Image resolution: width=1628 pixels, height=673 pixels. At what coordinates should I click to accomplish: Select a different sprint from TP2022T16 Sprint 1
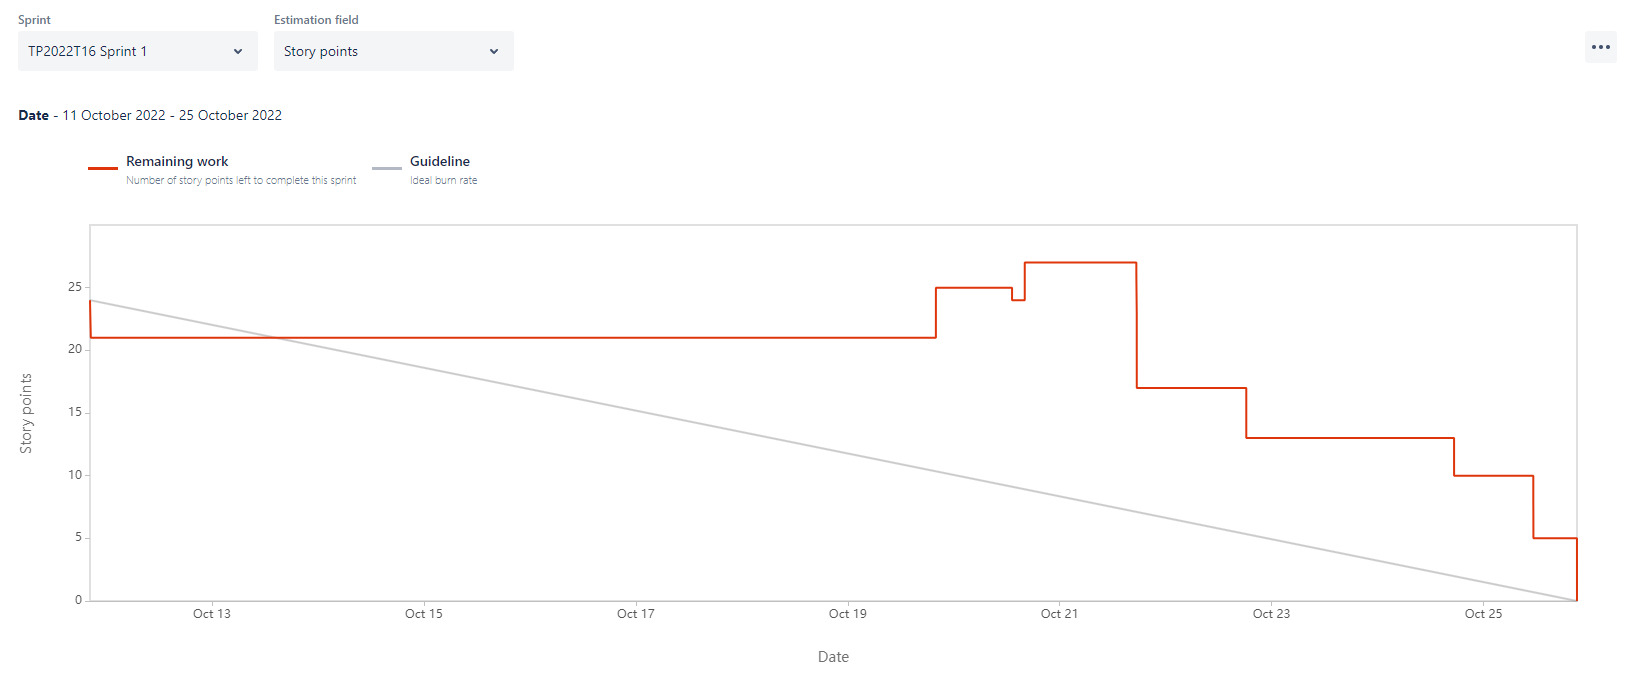137,50
